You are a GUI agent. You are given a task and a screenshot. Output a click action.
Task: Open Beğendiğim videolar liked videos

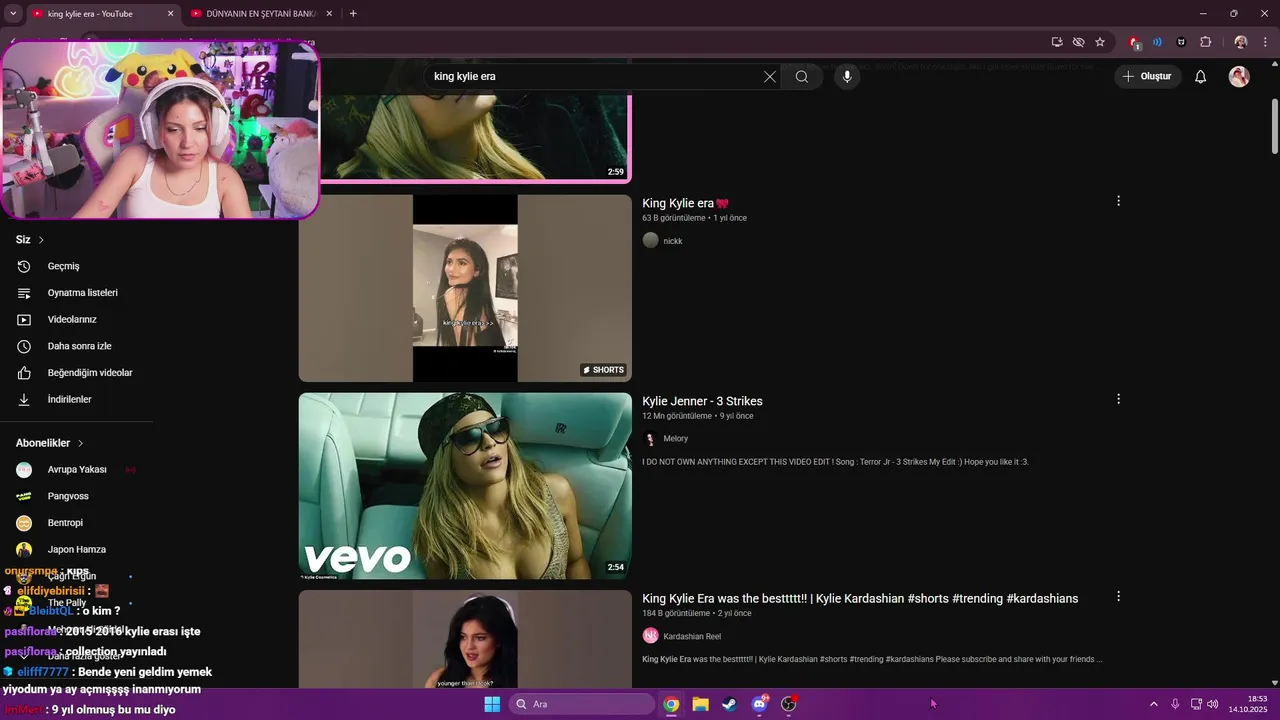click(x=90, y=373)
